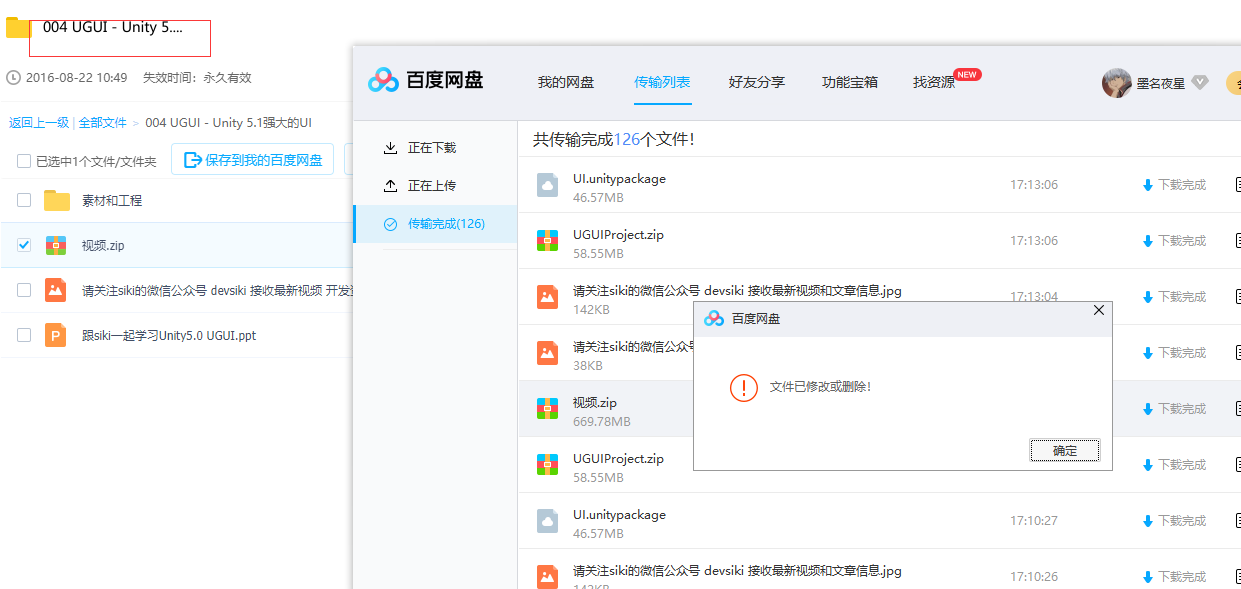This screenshot has height=589, width=1241.
Task: Show the 正在上传 list in the sidebar
Action: click(x=435, y=186)
